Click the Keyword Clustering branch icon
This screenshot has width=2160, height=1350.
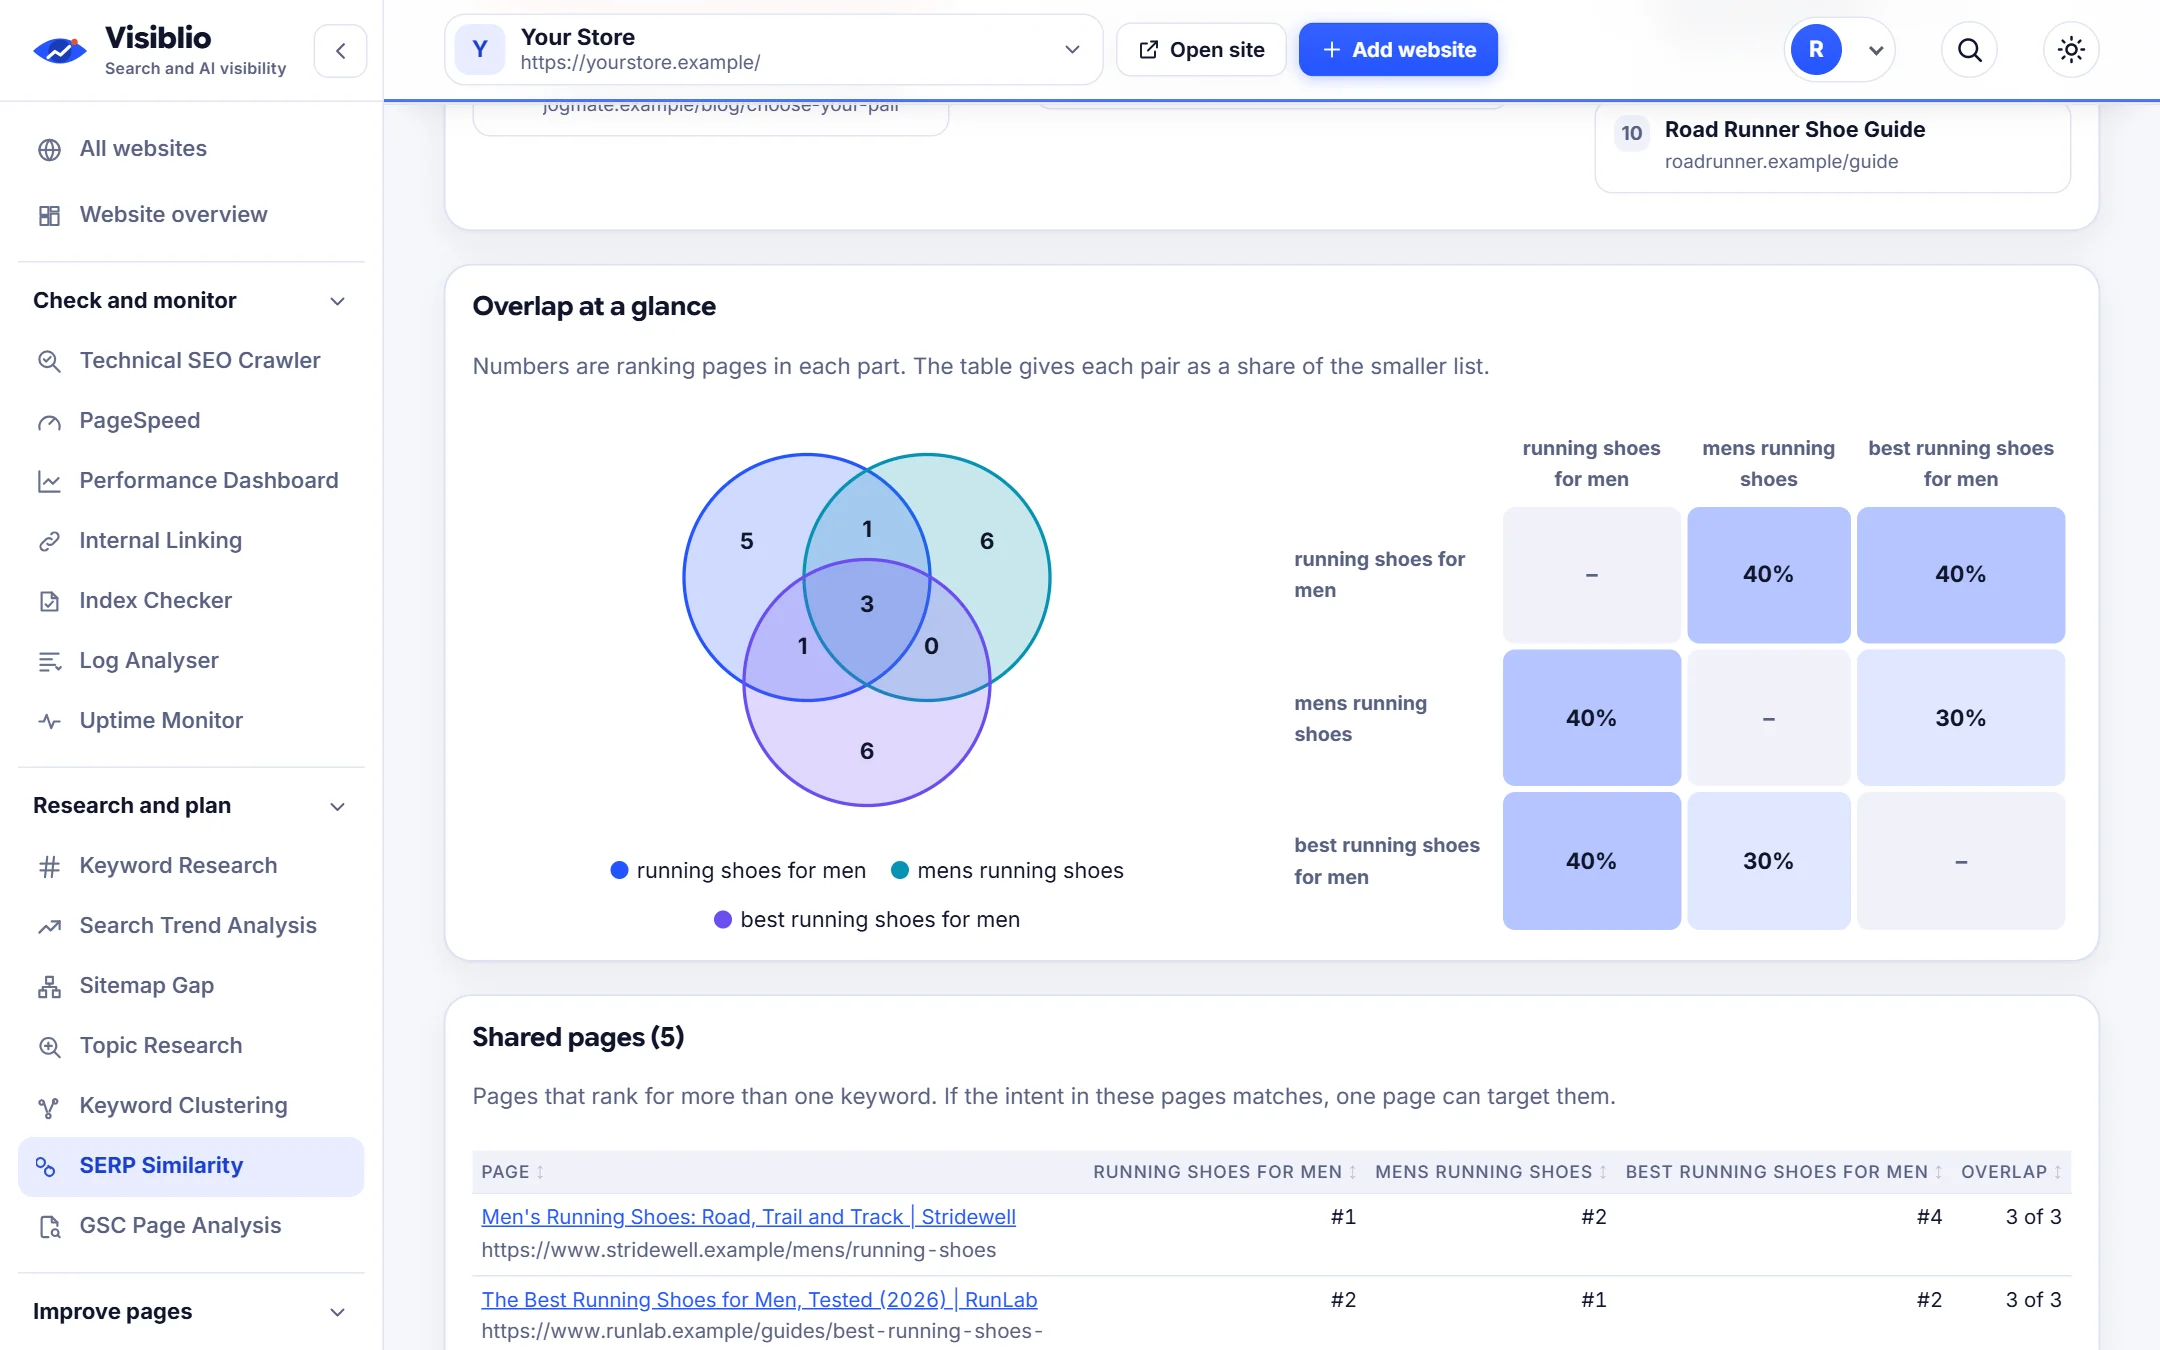(x=49, y=1106)
